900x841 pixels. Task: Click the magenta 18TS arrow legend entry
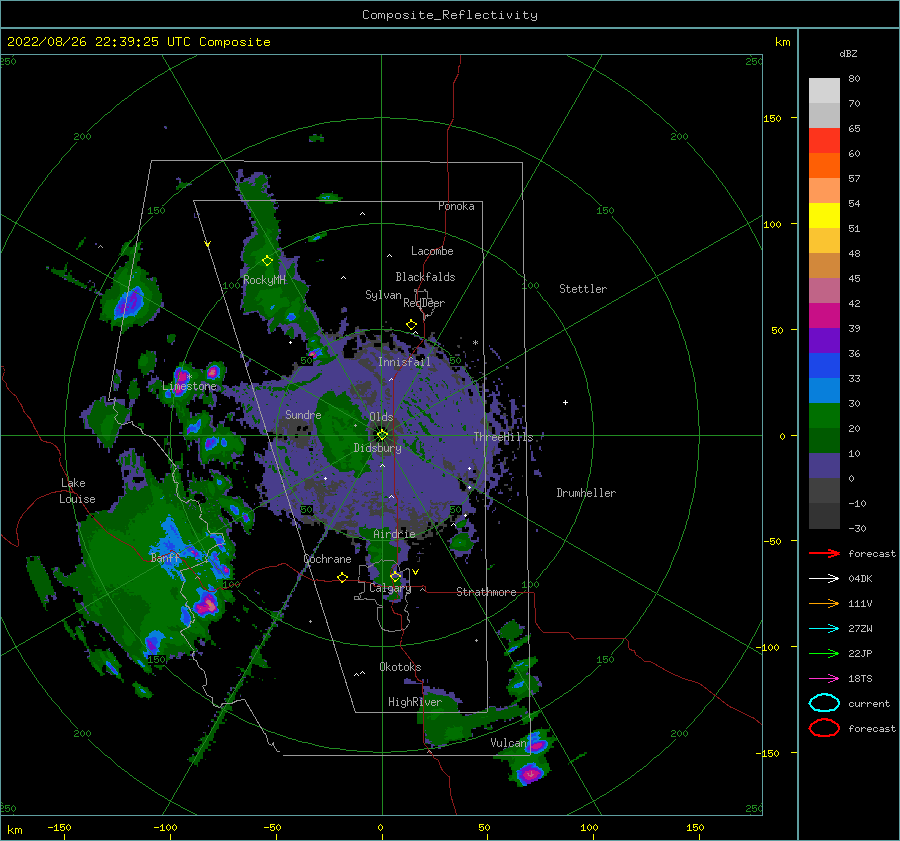[824, 679]
